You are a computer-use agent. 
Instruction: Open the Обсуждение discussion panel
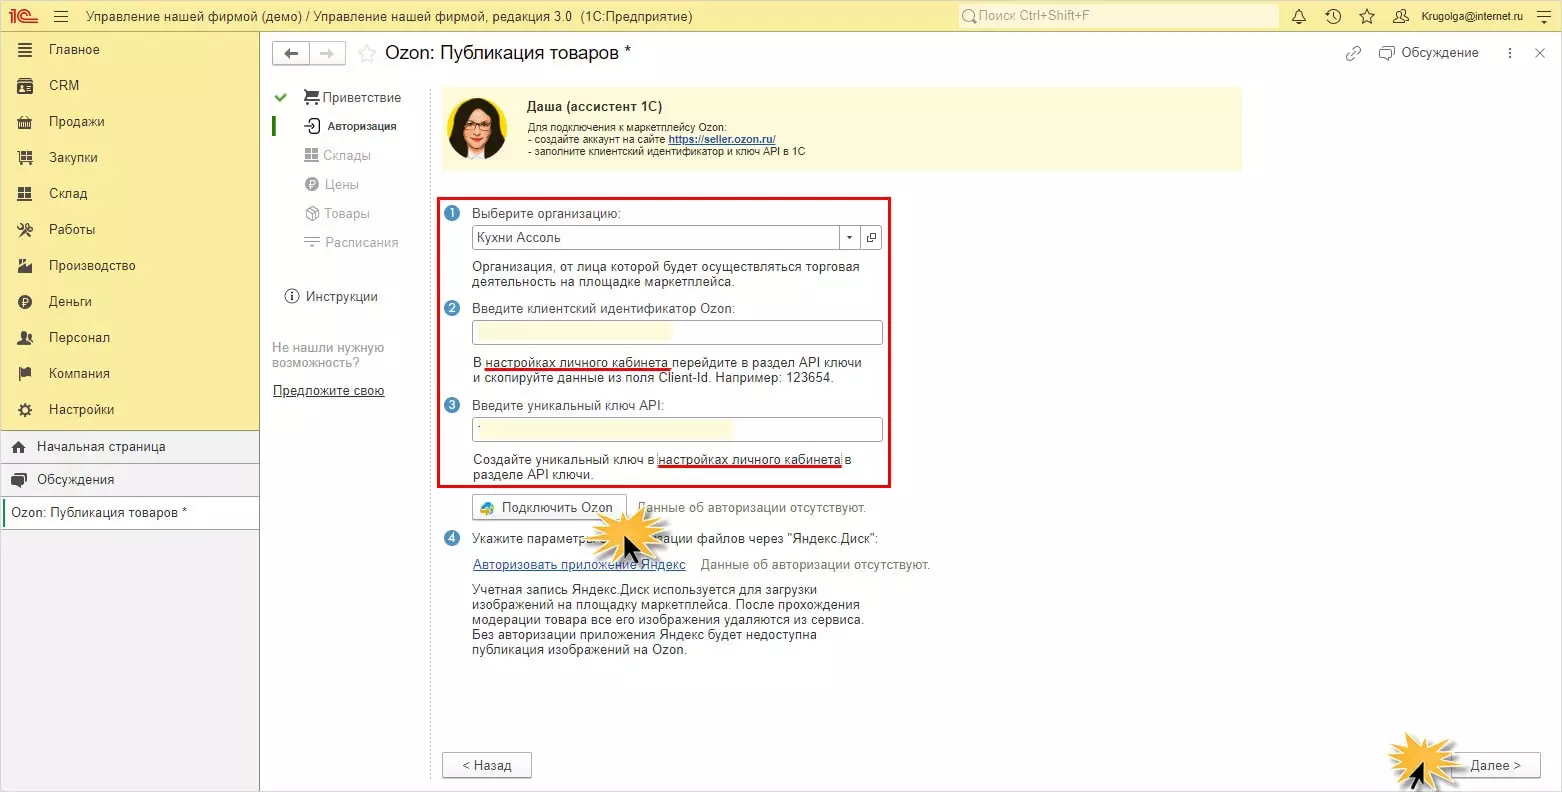tap(1428, 53)
